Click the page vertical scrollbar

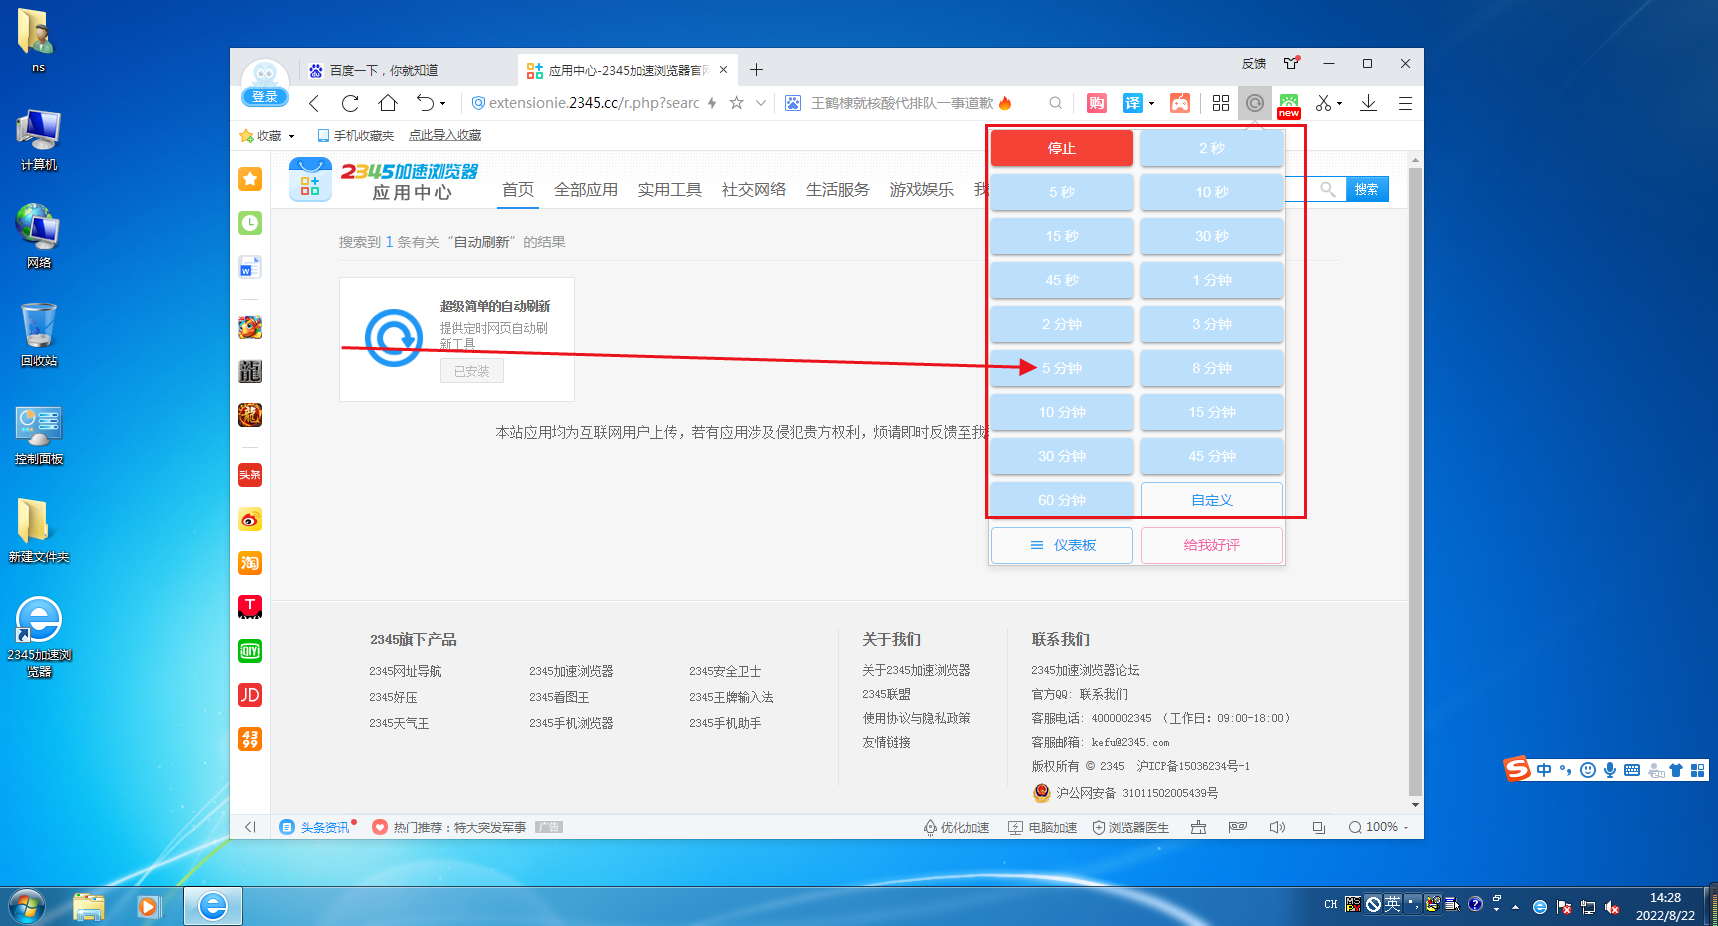[1415, 480]
